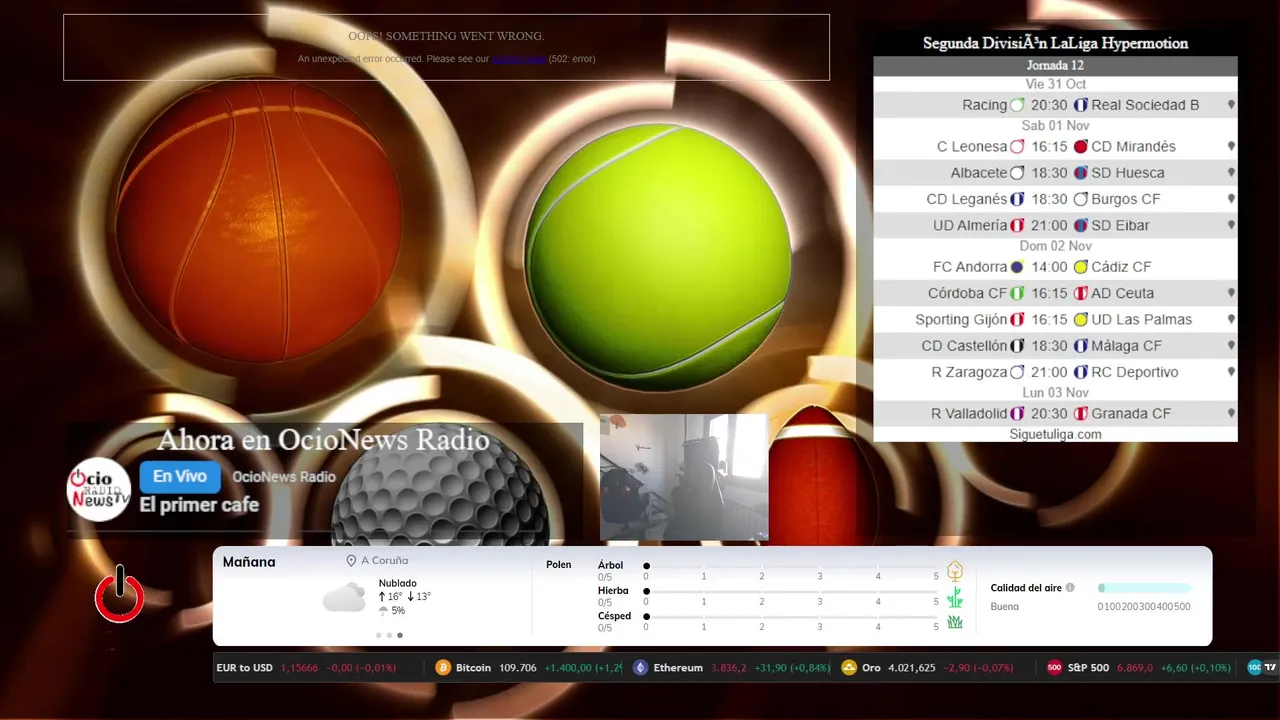
Task: Open venue pin for R Valladolid row
Action: [1231, 413]
